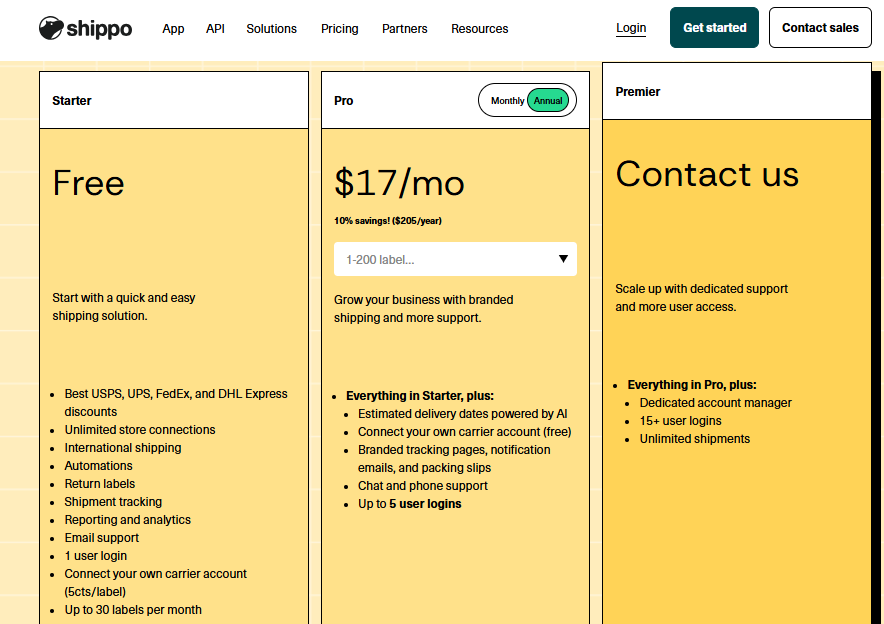The height and width of the screenshot is (624, 884).
Task: Click 10% savings ($205/year) text
Action: tap(388, 221)
